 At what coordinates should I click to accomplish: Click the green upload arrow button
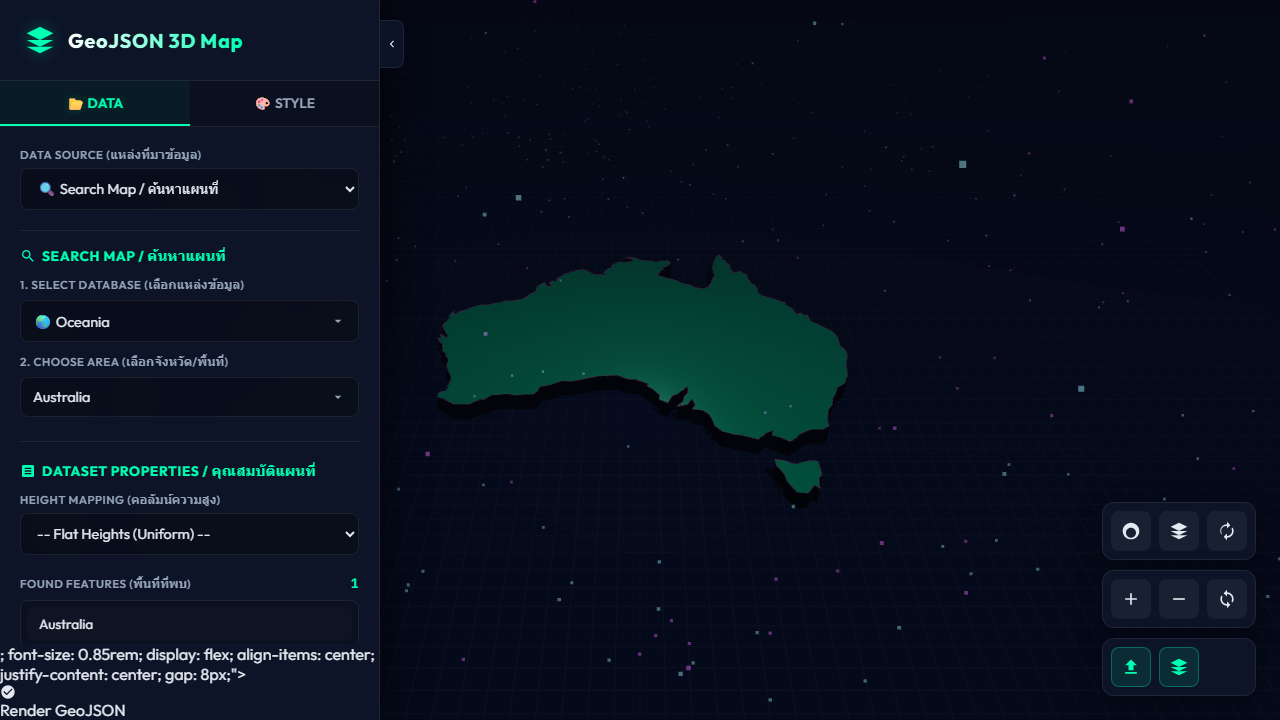coord(1131,667)
